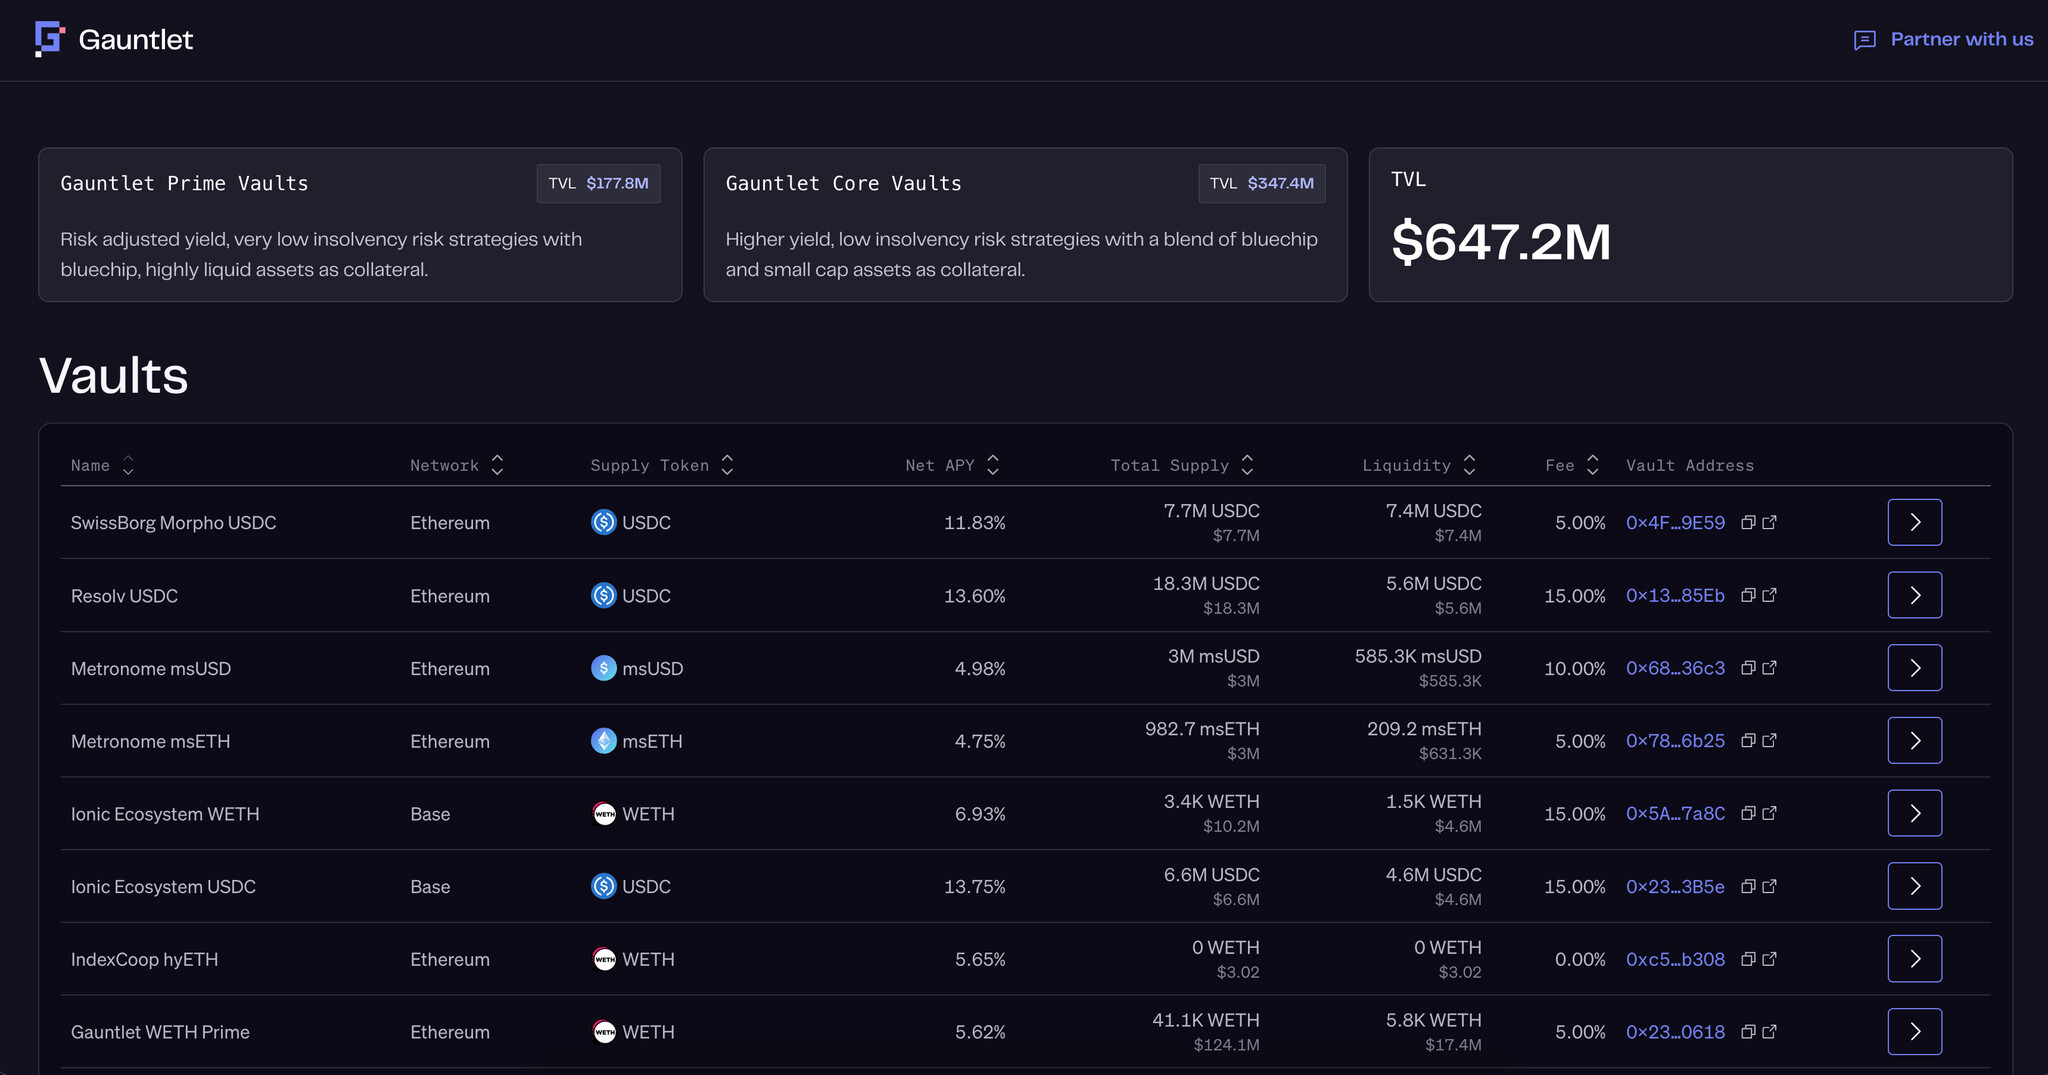
Task: Click the message icon beside Partner with us
Action: [x=1865, y=40]
